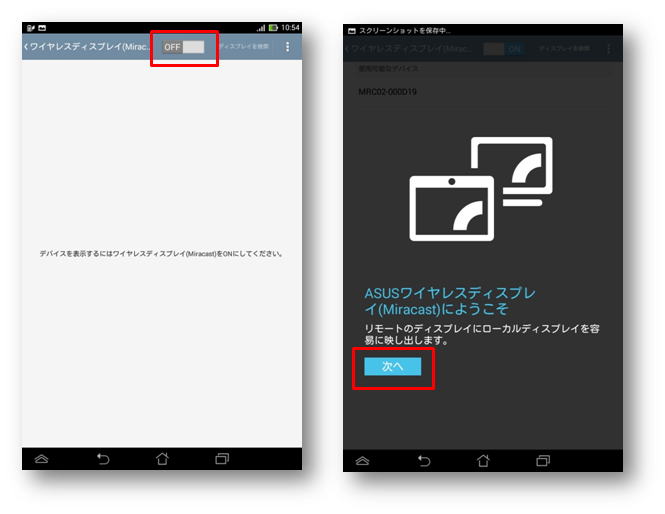Tap the デバイスを表示するには message in left screen
665x514 pixels.
click(161, 254)
